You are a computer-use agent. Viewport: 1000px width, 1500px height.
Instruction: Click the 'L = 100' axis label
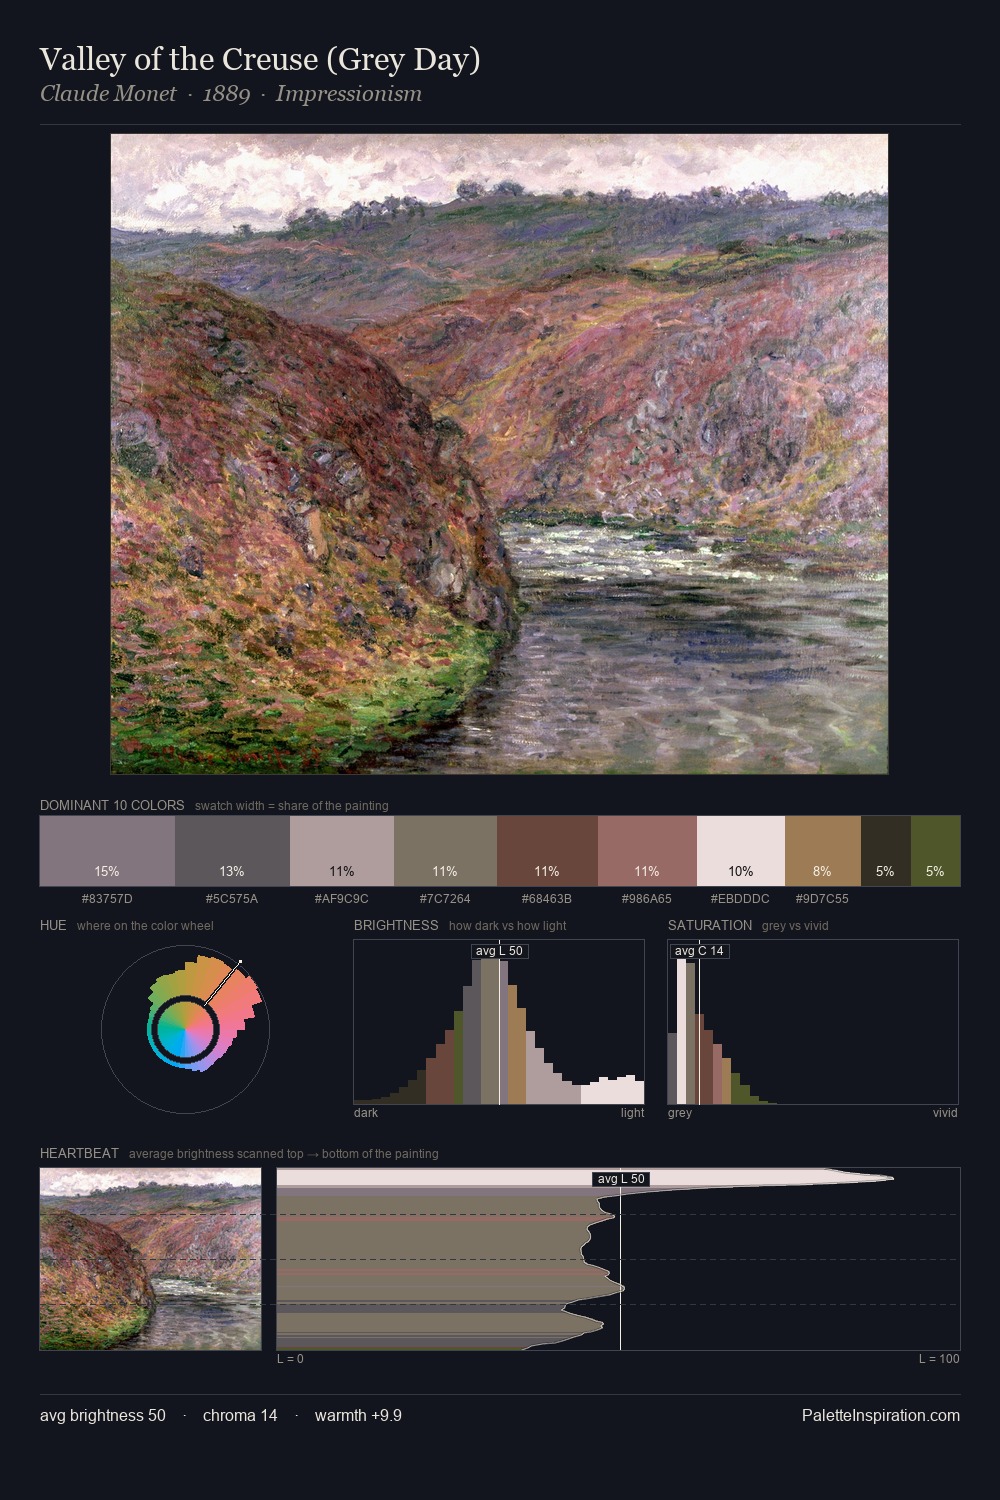point(939,1359)
